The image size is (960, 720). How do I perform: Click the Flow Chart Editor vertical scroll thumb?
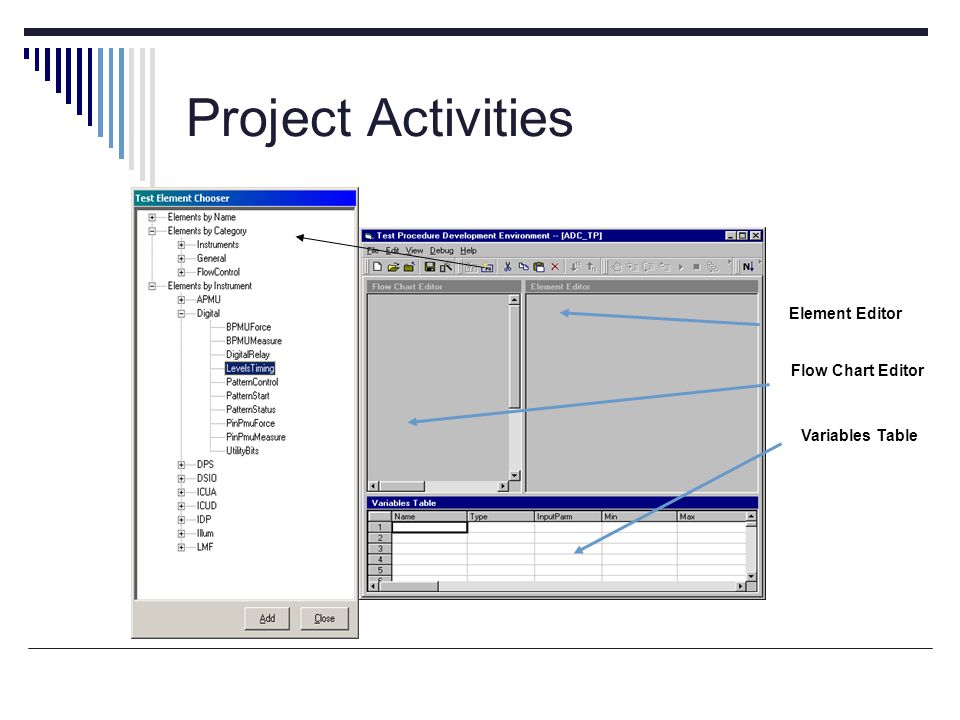pyautogui.click(x=514, y=356)
